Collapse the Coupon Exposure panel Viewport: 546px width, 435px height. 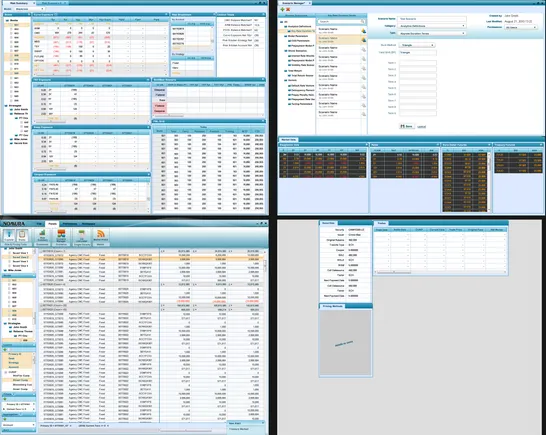(x=148, y=174)
